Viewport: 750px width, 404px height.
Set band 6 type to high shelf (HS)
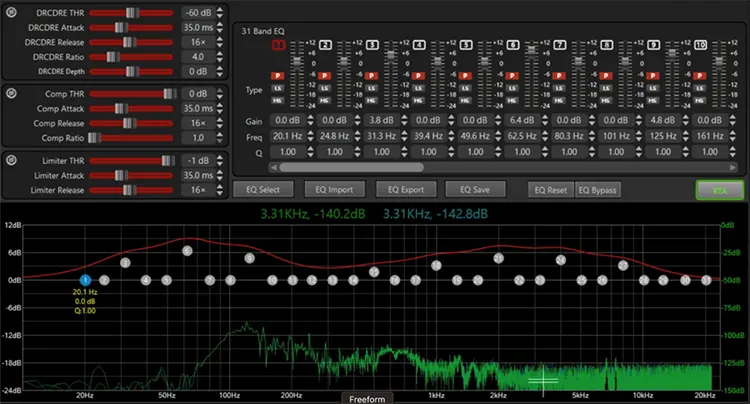512,100
